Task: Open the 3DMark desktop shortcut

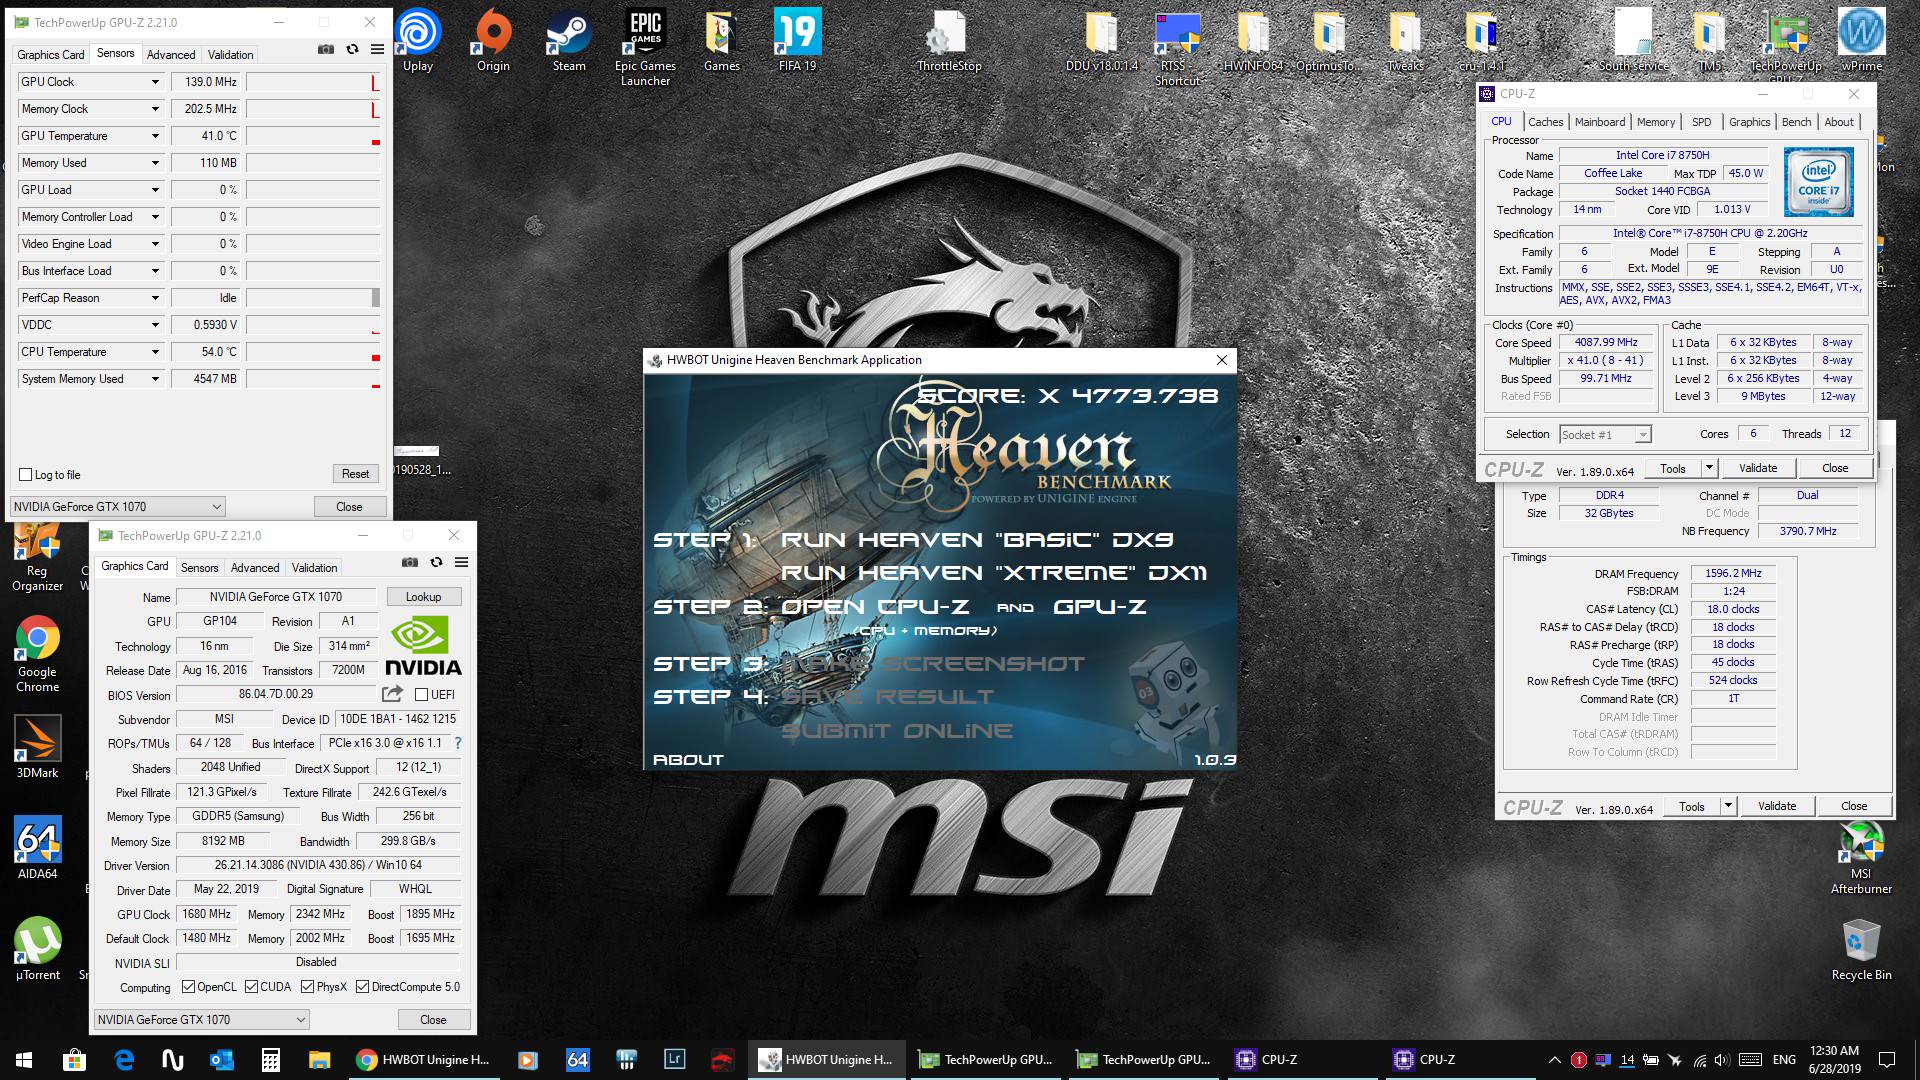Action: coord(37,747)
